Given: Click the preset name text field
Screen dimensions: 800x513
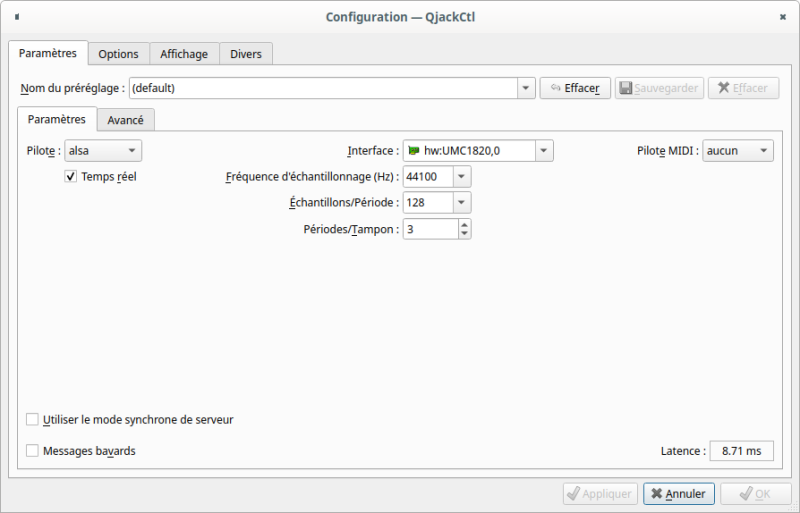Looking at the screenshot, I should tap(322, 88).
